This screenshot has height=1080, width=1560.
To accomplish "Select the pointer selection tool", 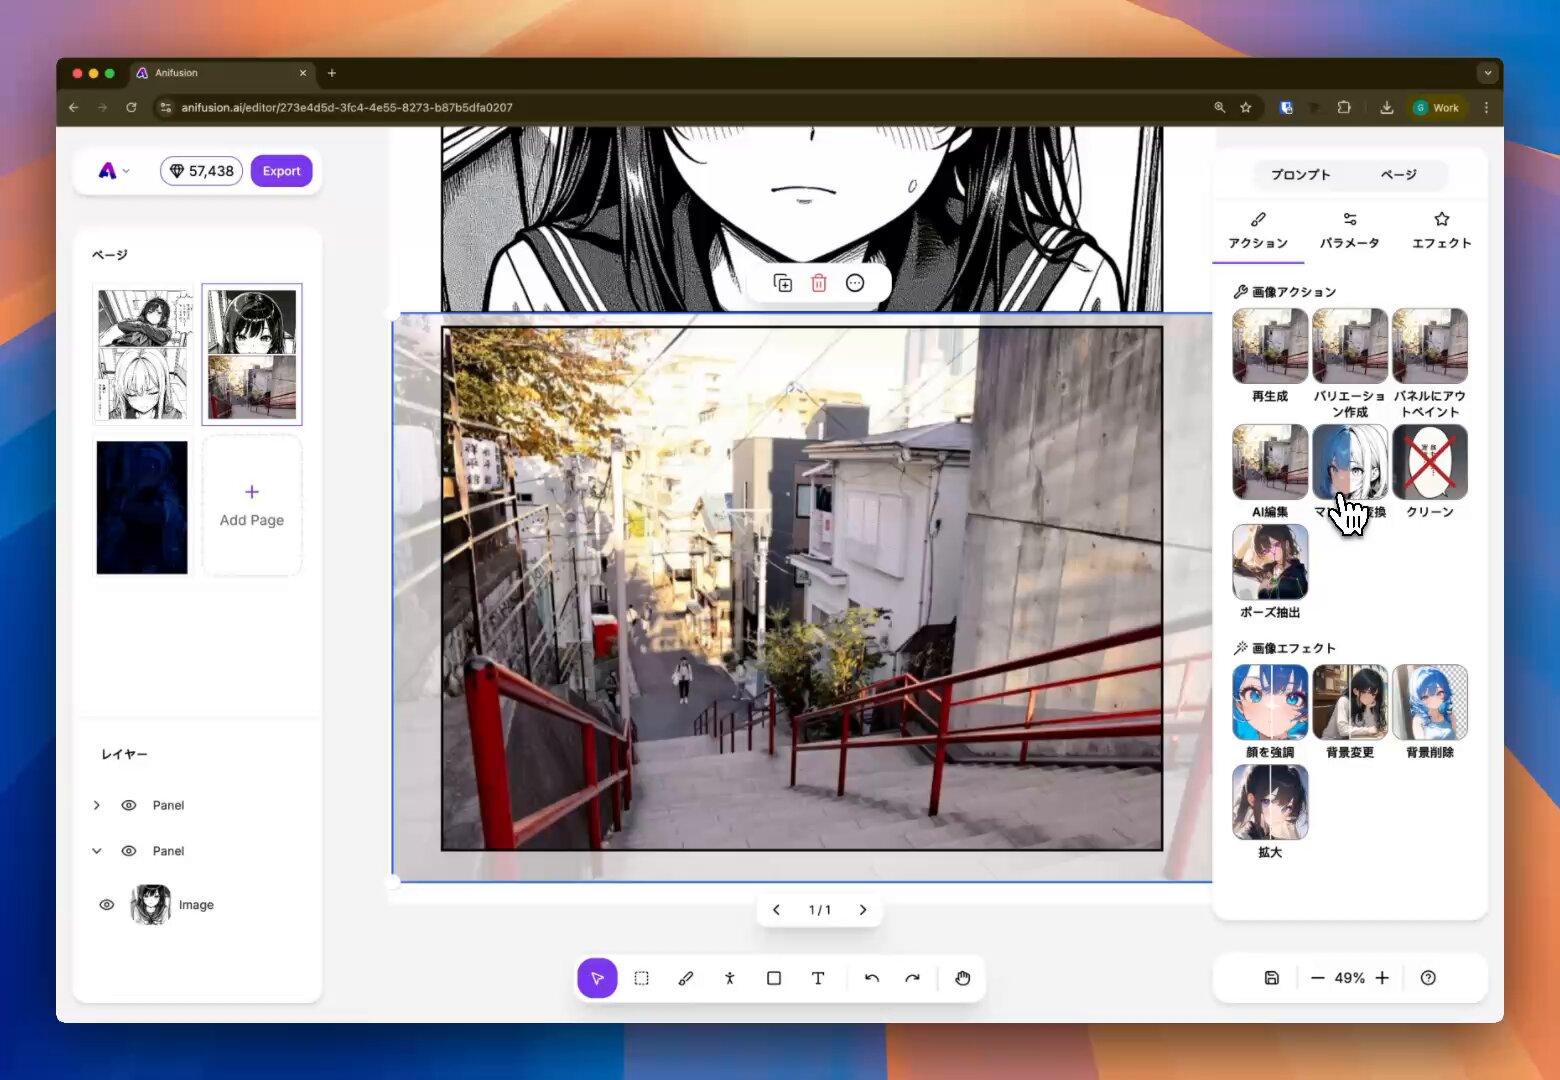I will click(597, 978).
